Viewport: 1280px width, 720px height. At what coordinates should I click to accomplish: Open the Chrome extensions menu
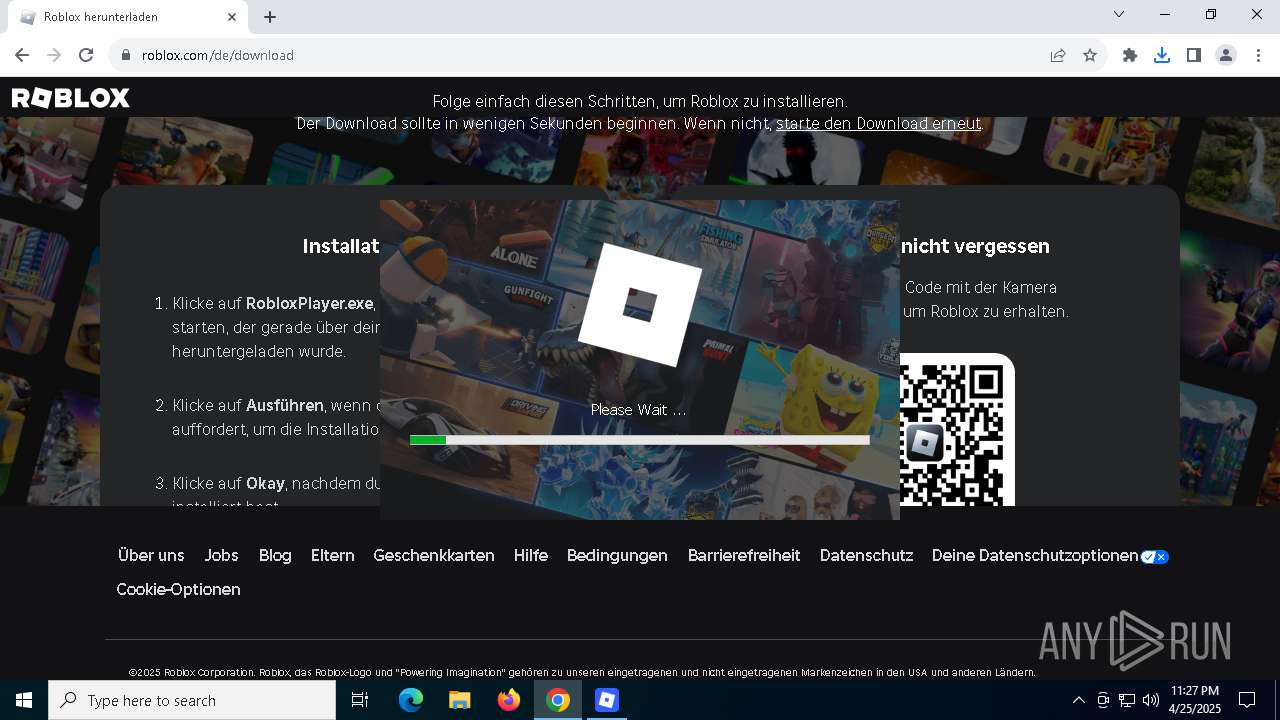[x=1130, y=55]
